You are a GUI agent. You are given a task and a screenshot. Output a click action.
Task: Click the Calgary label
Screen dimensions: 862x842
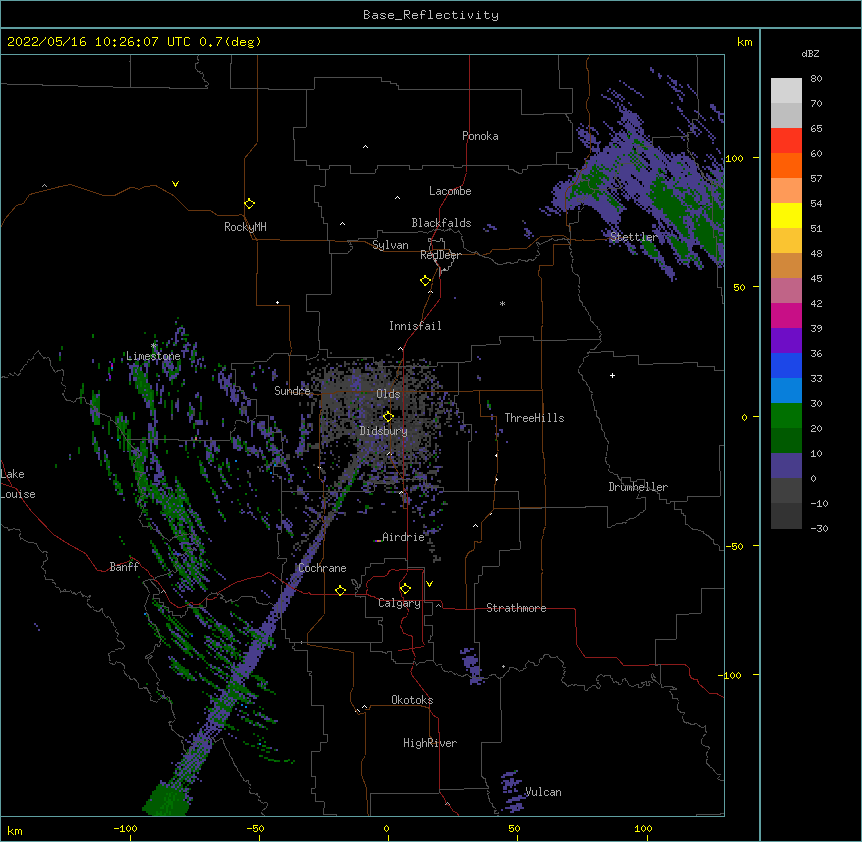[x=399, y=603]
